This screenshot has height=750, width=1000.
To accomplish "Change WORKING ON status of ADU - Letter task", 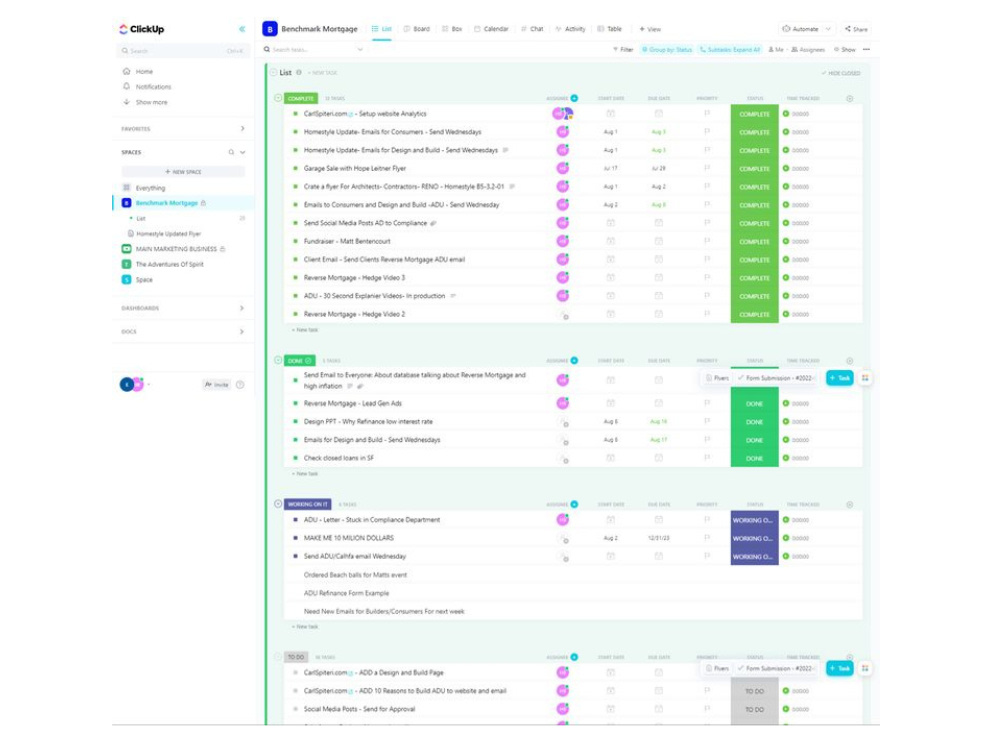I will pyautogui.click(x=754, y=520).
